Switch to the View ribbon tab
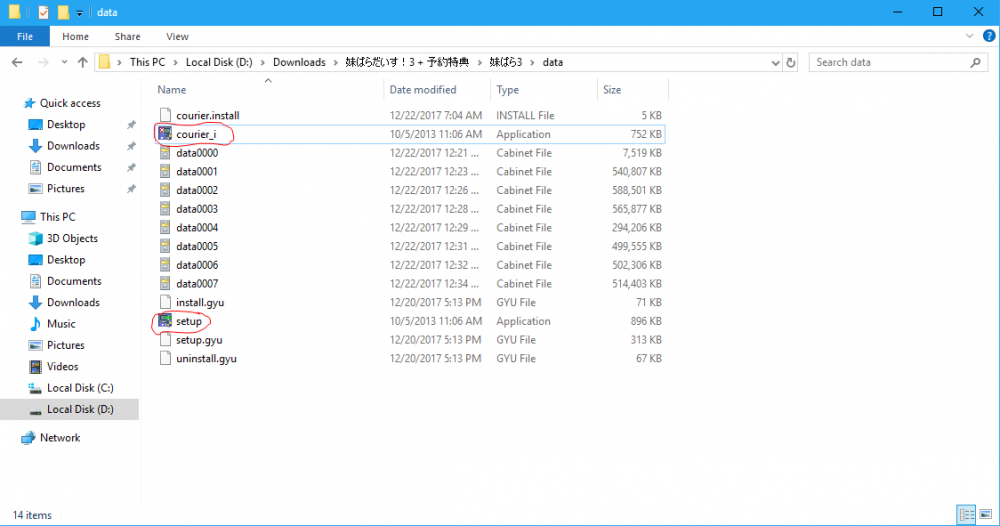The width and height of the screenshot is (1000, 526). click(177, 37)
